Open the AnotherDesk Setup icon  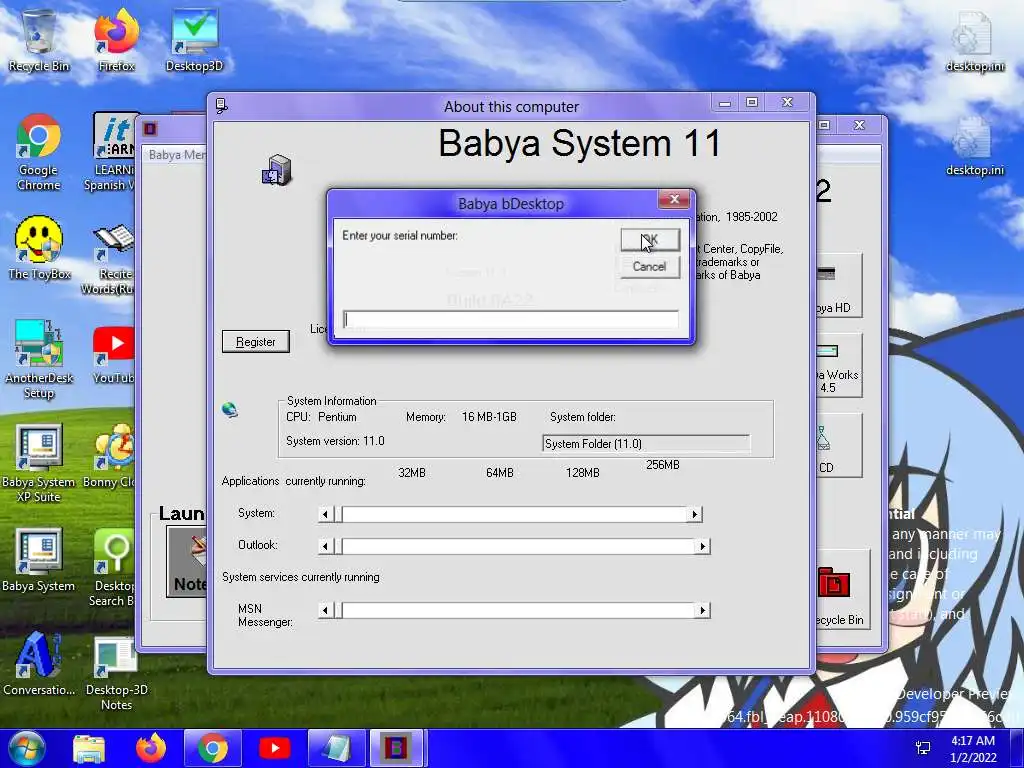(39, 359)
